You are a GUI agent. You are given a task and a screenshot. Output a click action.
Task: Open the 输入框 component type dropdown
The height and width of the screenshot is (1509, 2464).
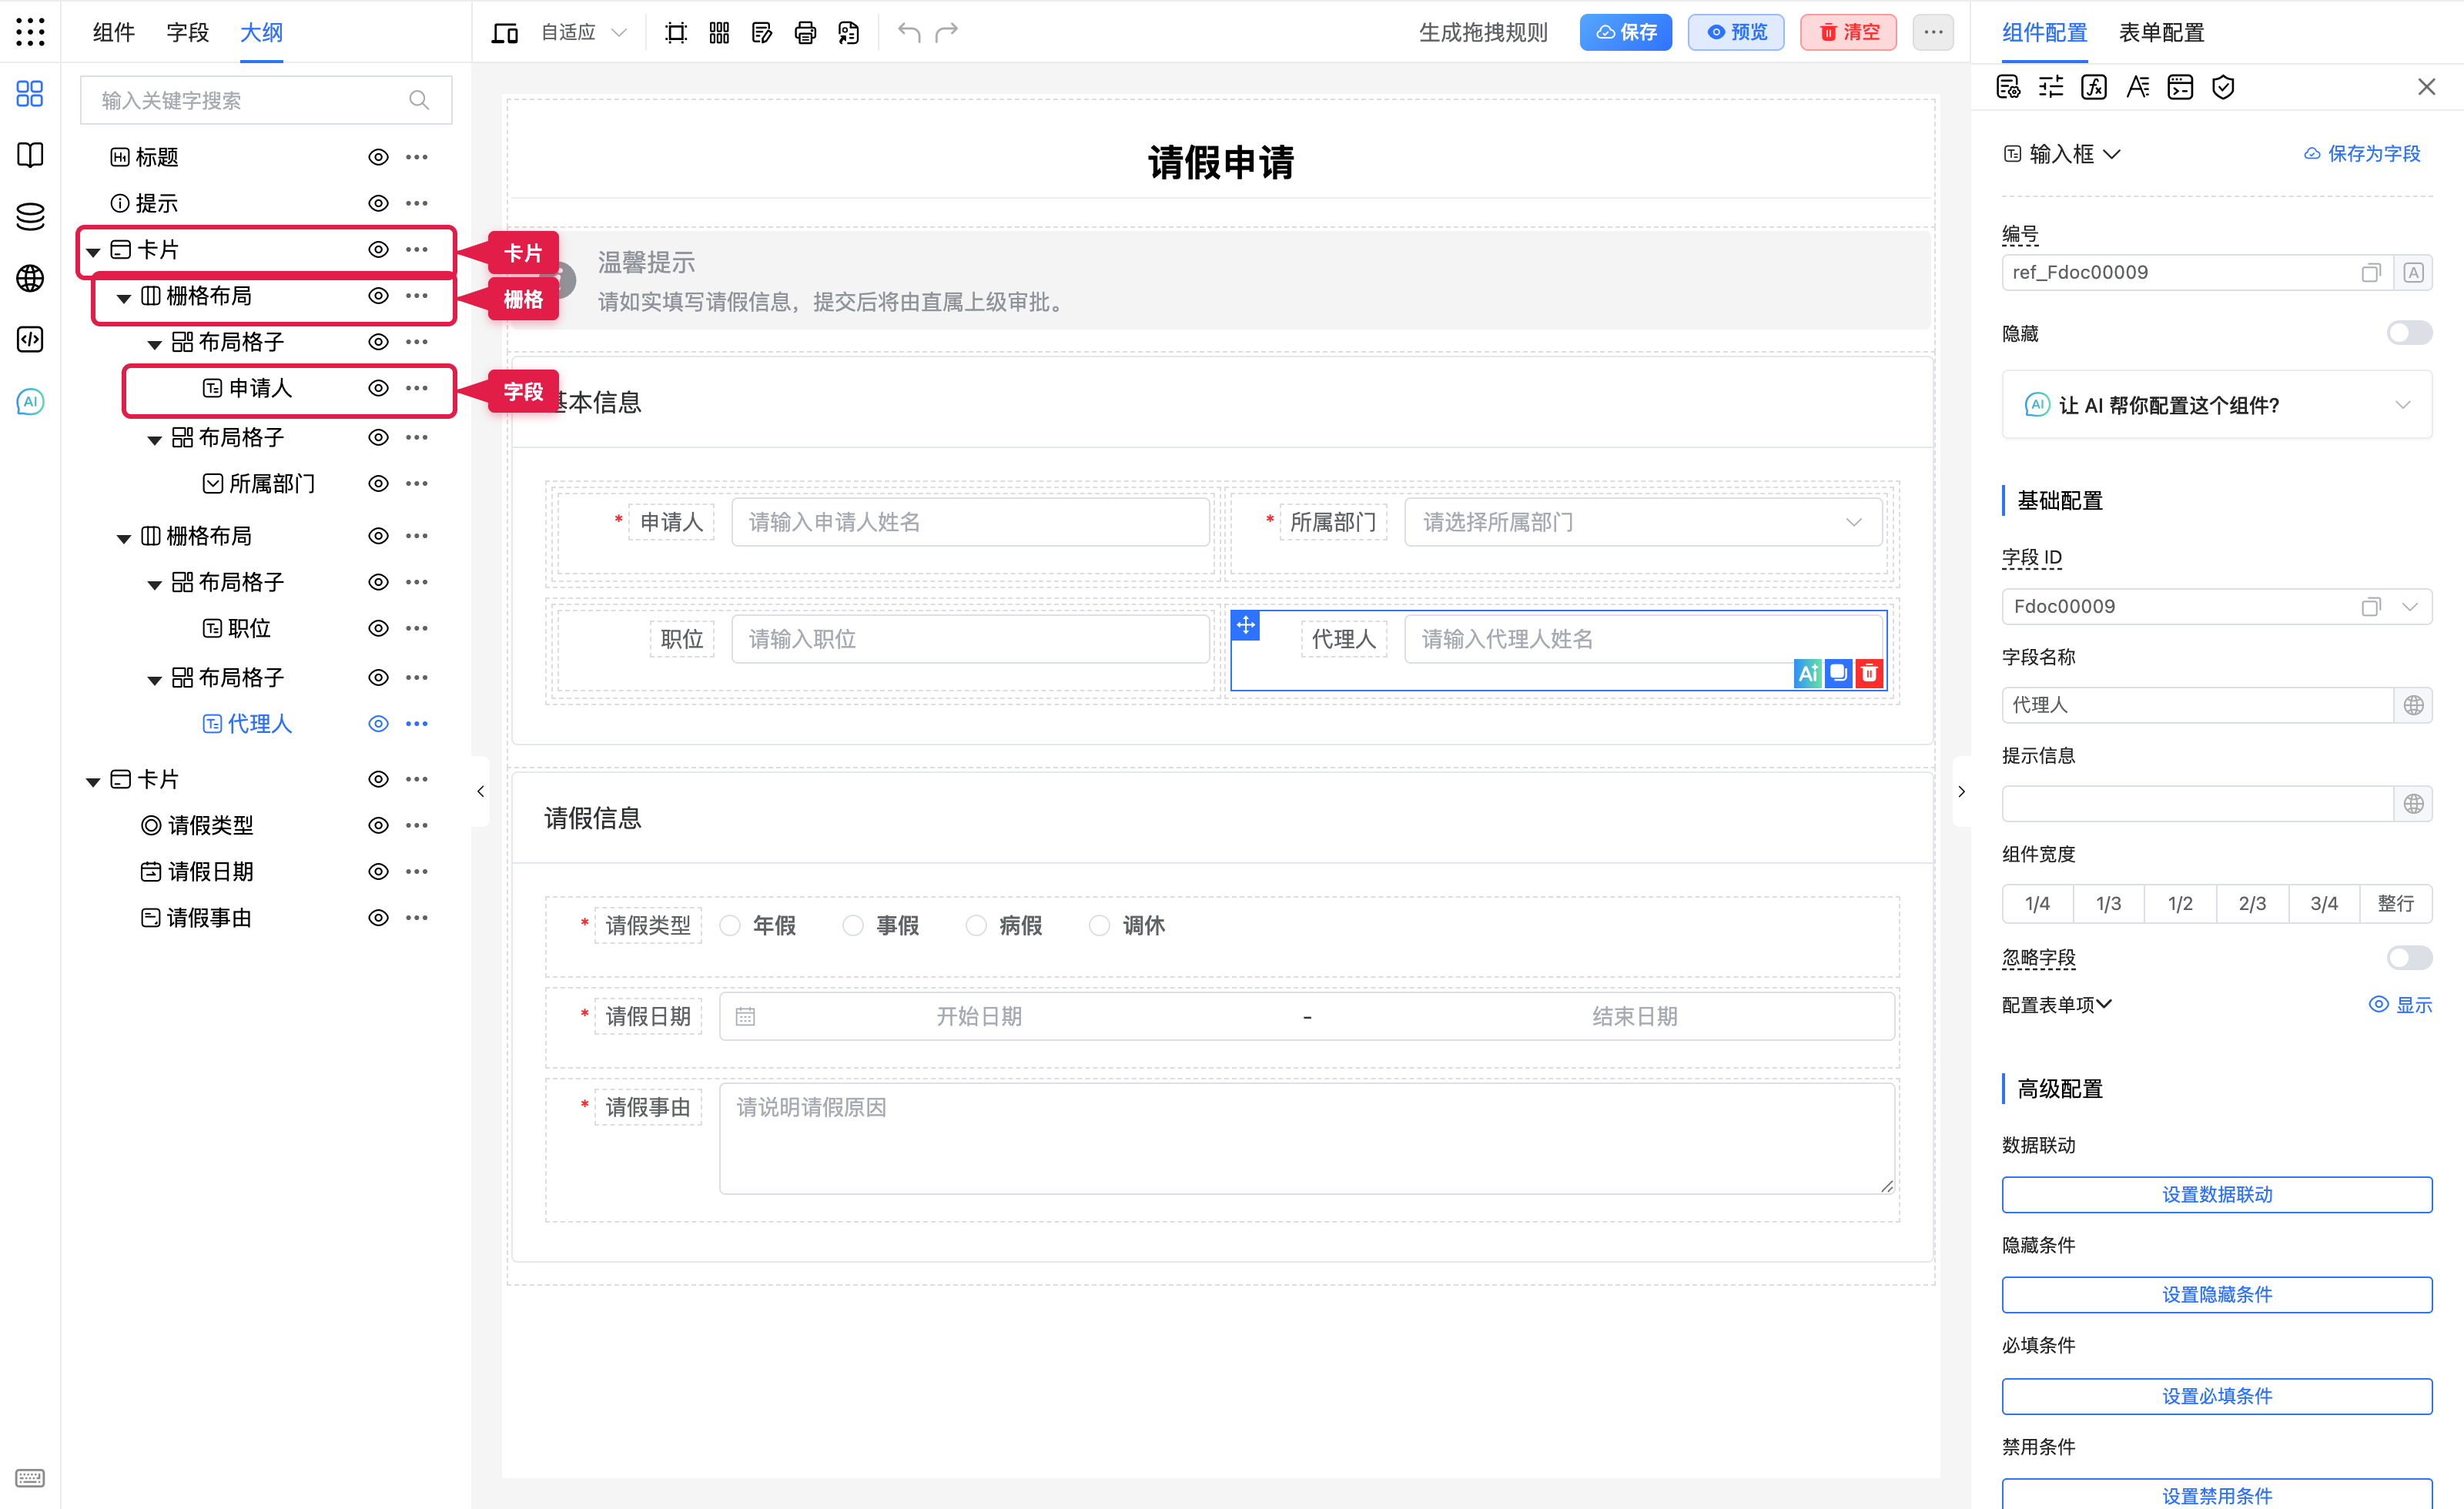coord(2062,154)
